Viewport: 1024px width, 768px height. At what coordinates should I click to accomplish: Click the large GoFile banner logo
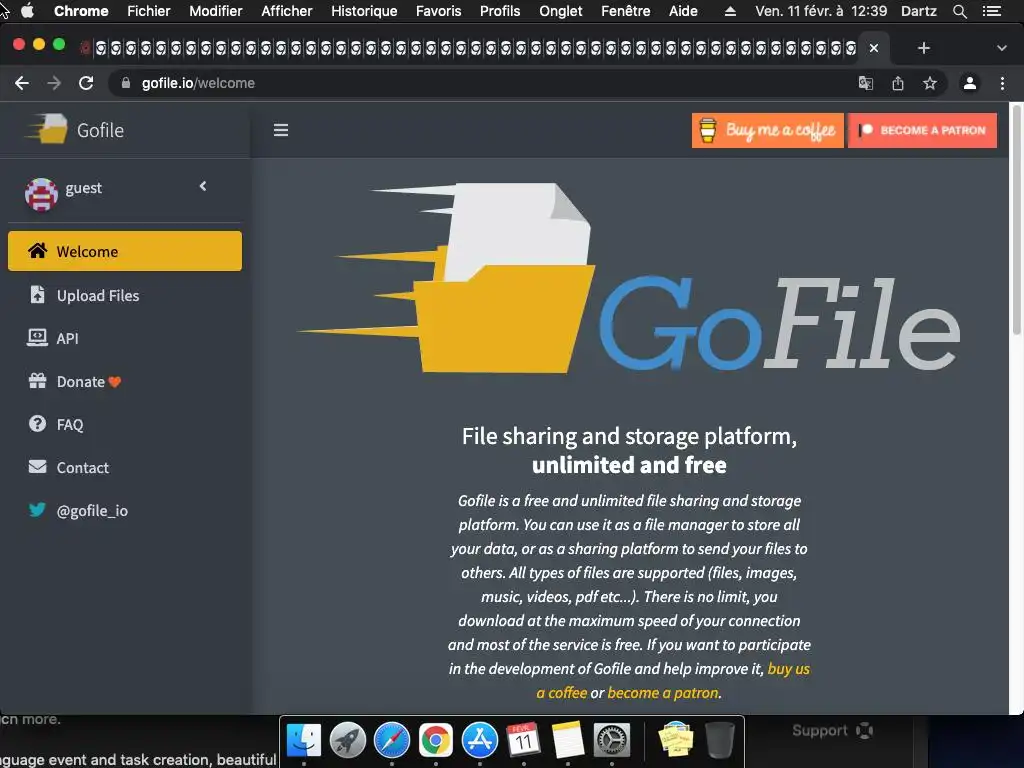coord(629,279)
